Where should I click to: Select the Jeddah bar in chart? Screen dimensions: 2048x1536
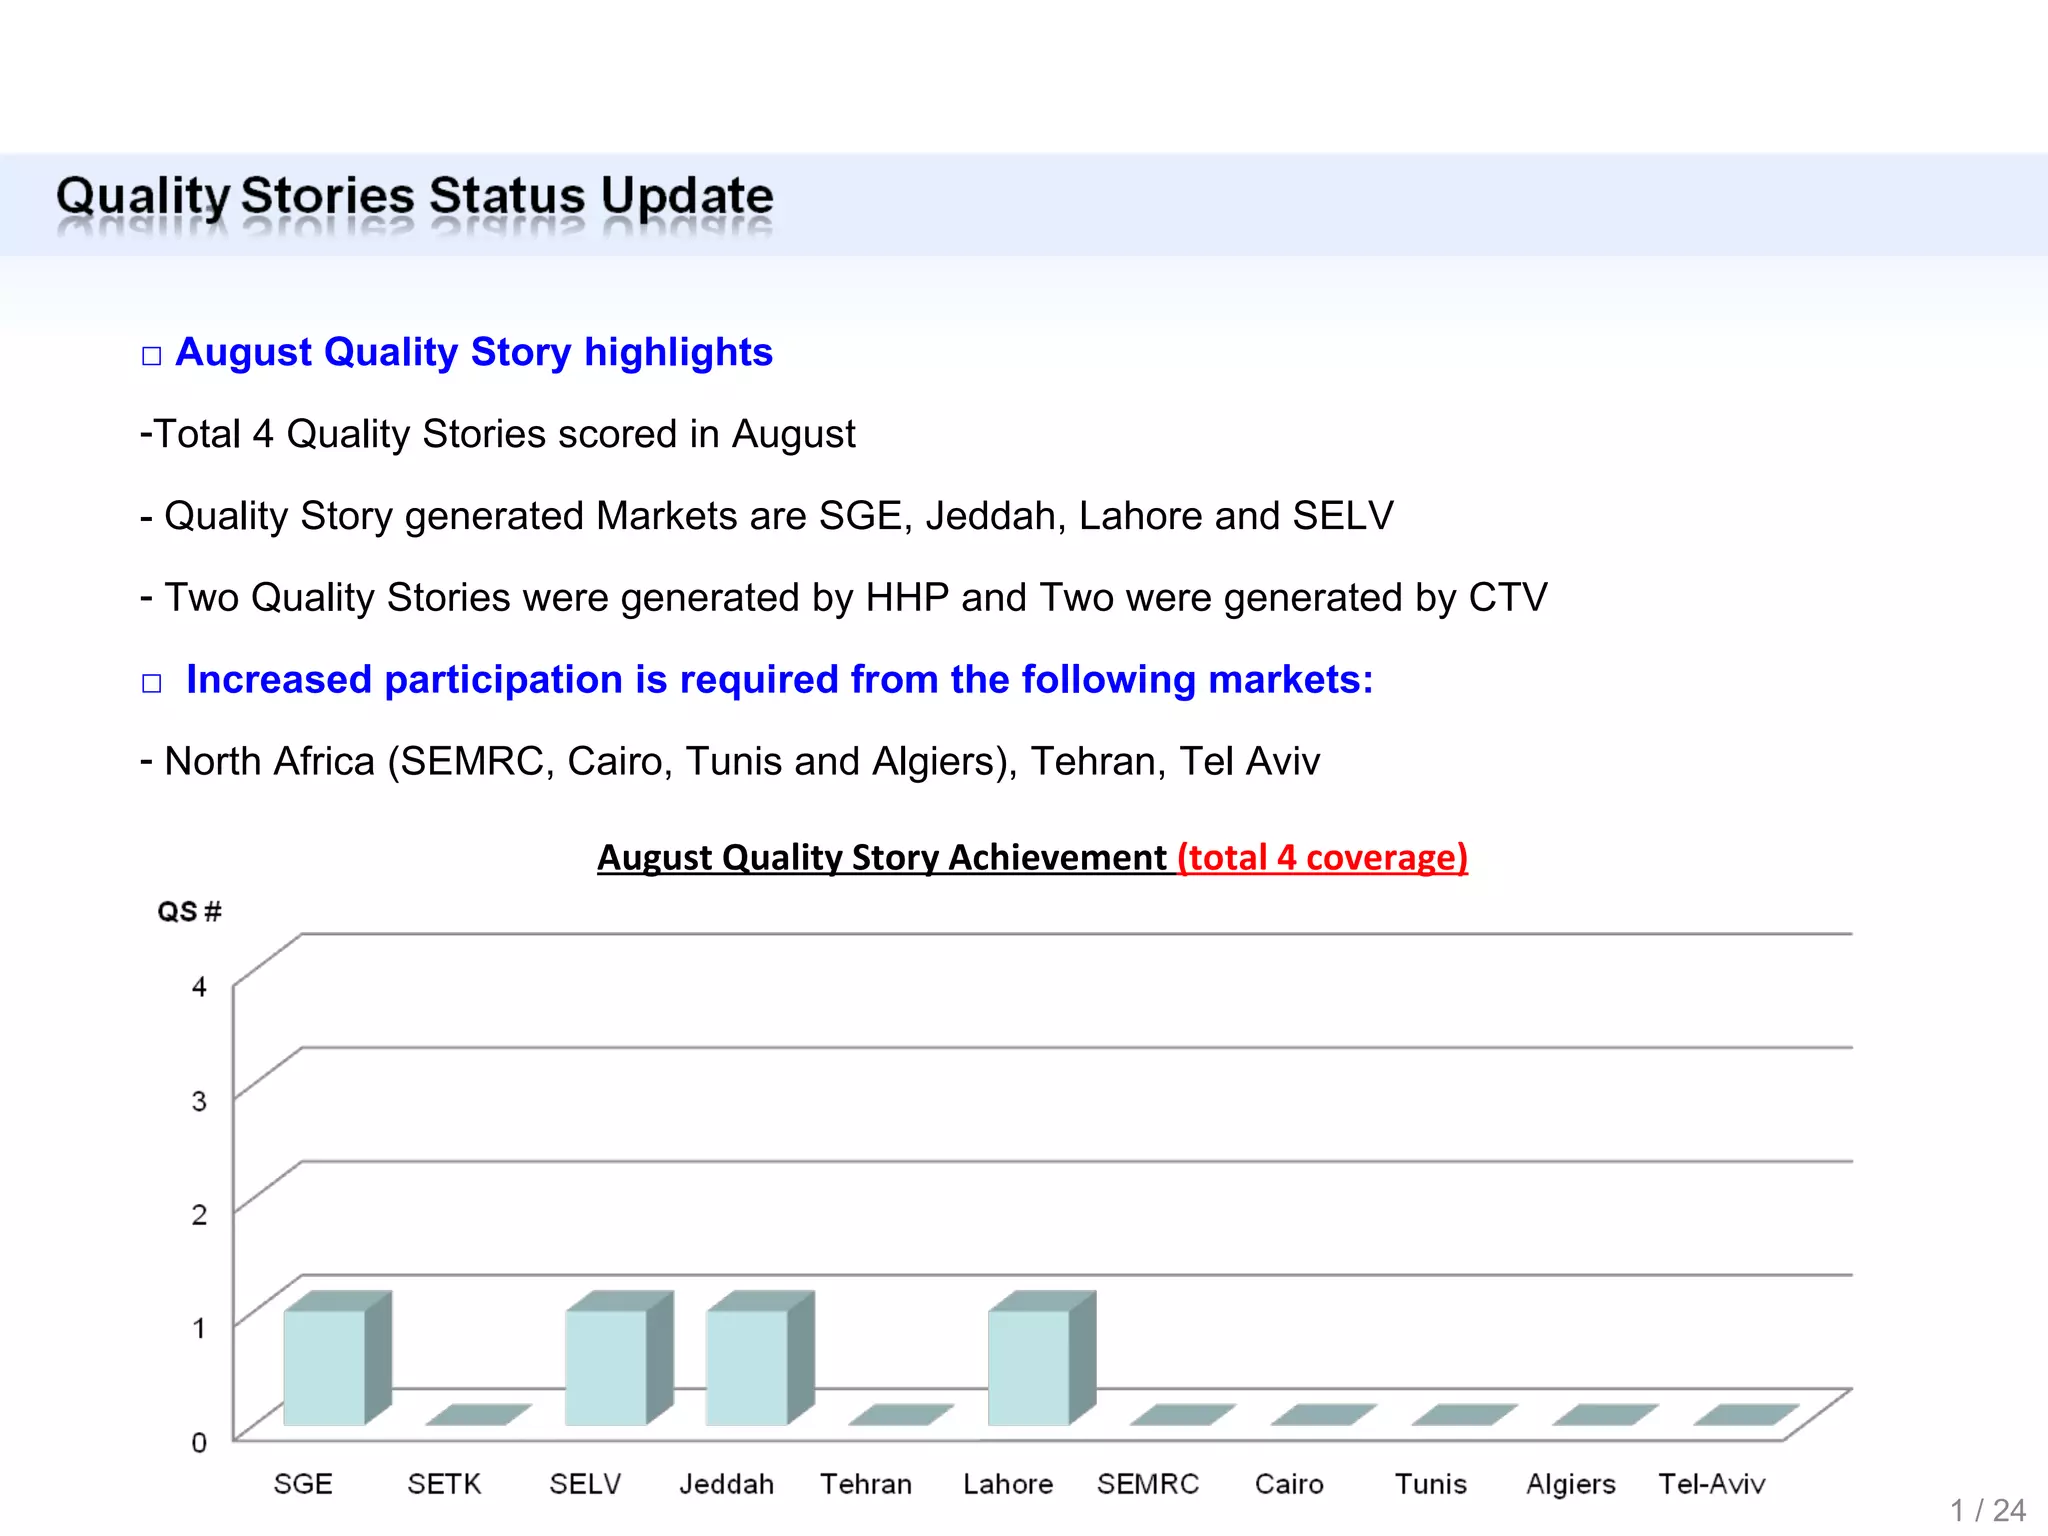(747, 1367)
